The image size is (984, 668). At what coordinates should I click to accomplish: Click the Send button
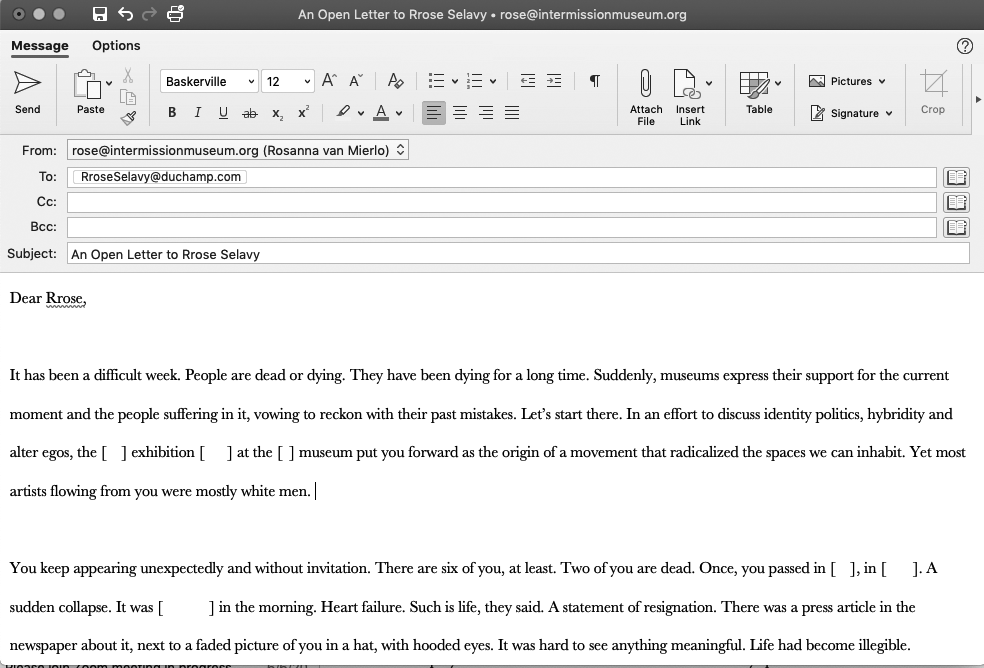click(27, 91)
